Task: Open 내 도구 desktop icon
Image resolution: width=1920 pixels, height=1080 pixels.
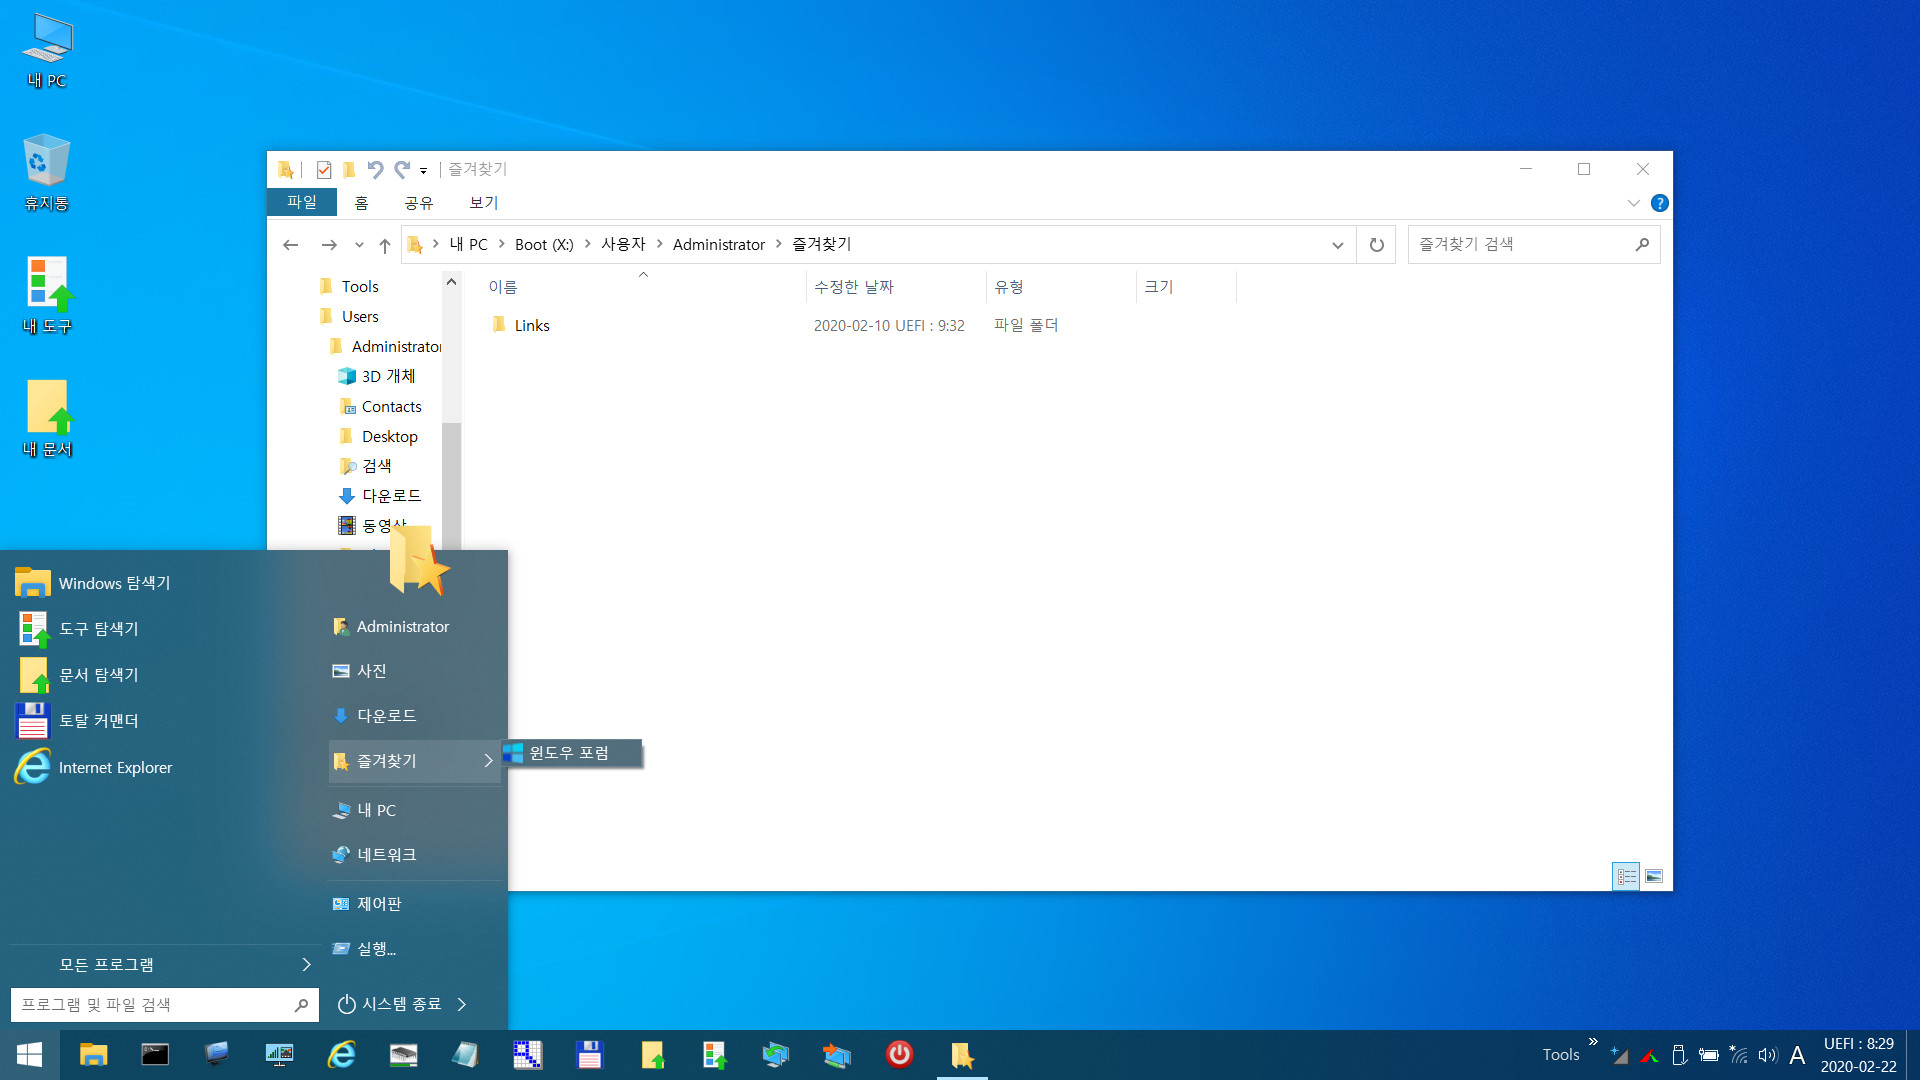Action: pyautogui.click(x=47, y=296)
